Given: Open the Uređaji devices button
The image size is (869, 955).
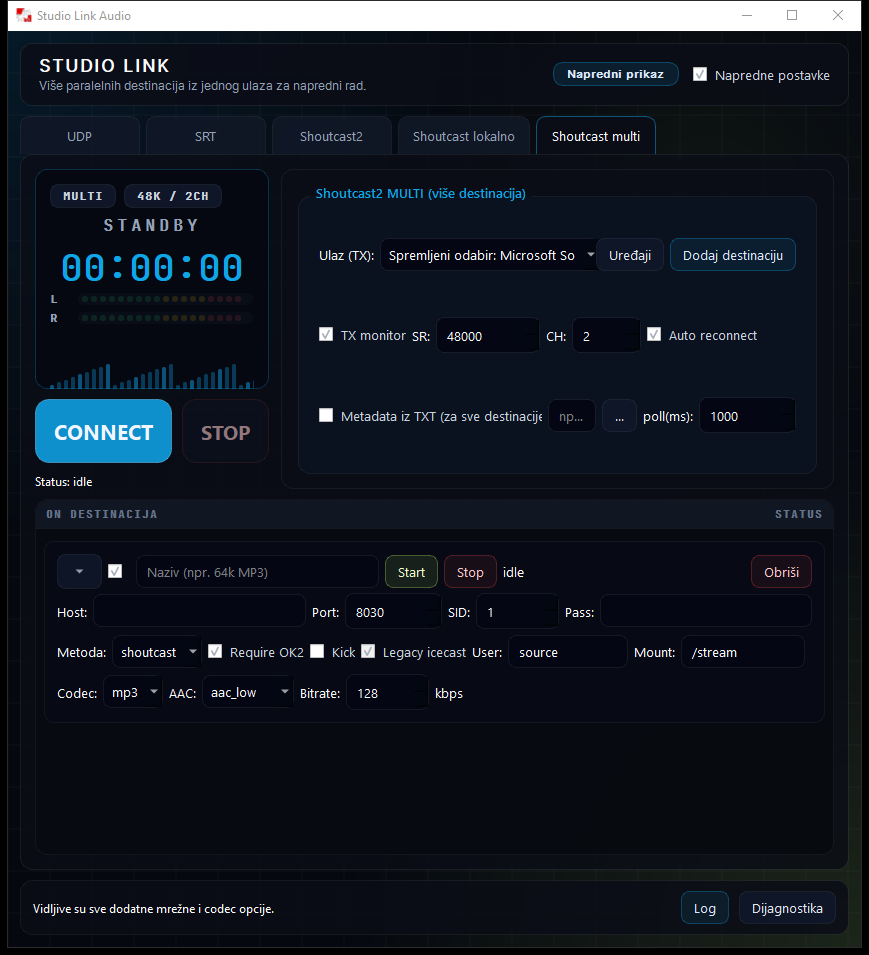Looking at the screenshot, I should (x=630, y=255).
